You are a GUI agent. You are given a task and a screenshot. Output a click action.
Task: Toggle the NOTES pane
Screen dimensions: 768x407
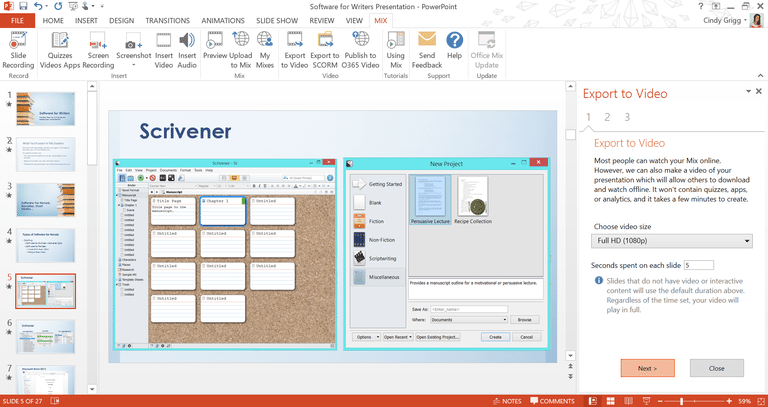pos(507,401)
